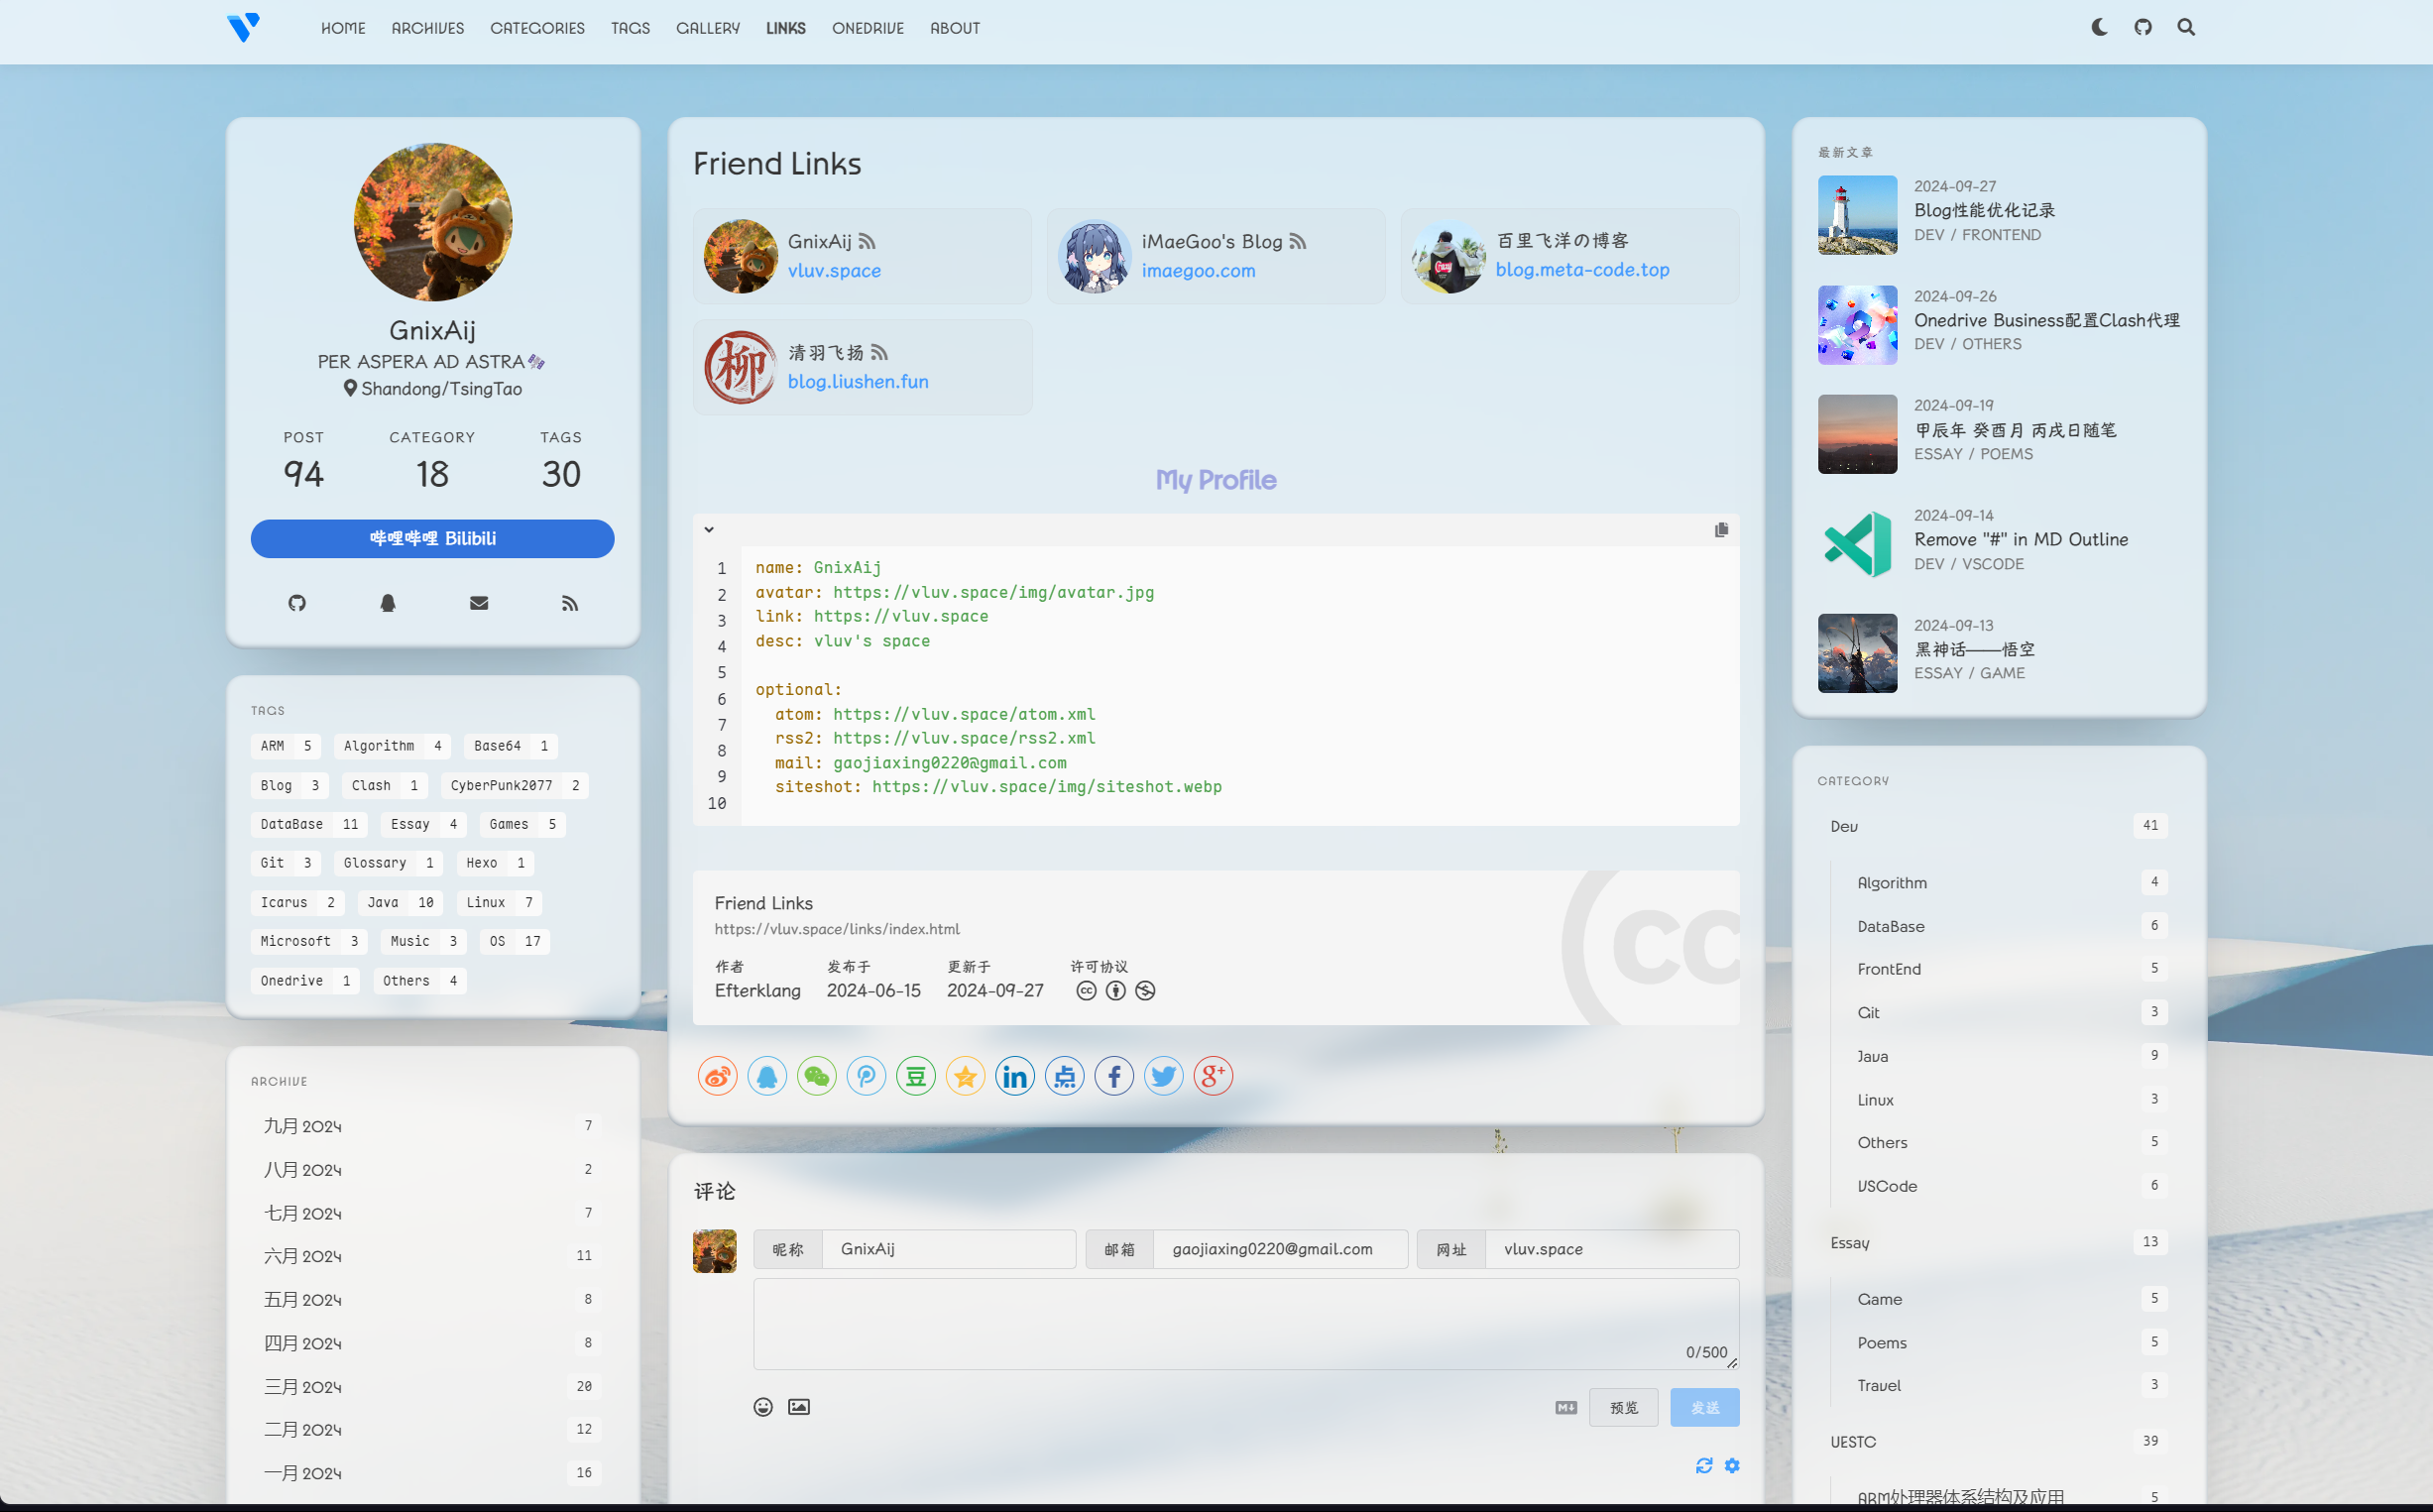The height and width of the screenshot is (1512, 2433).
Task: Open the Gallery menu item
Action: point(707,28)
